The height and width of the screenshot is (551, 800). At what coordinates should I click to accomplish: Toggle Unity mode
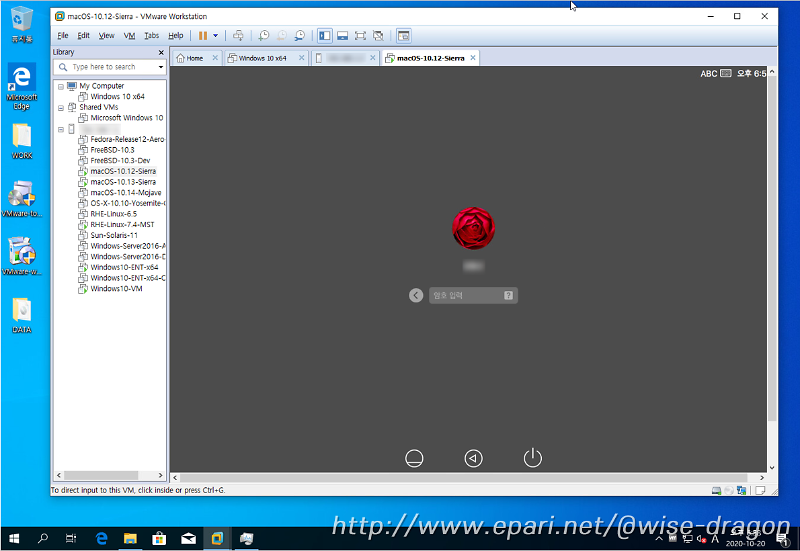tap(378, 36)
